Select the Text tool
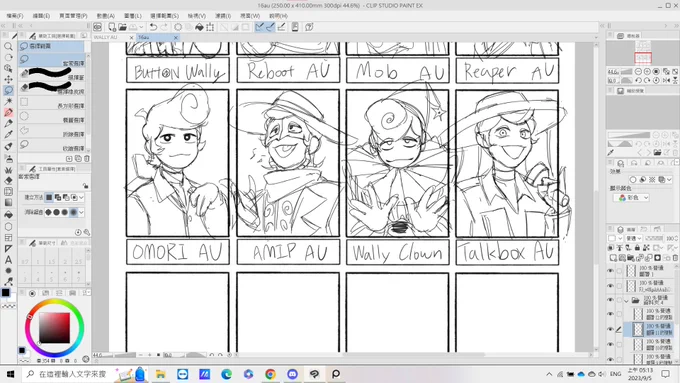 click(8, 259)
